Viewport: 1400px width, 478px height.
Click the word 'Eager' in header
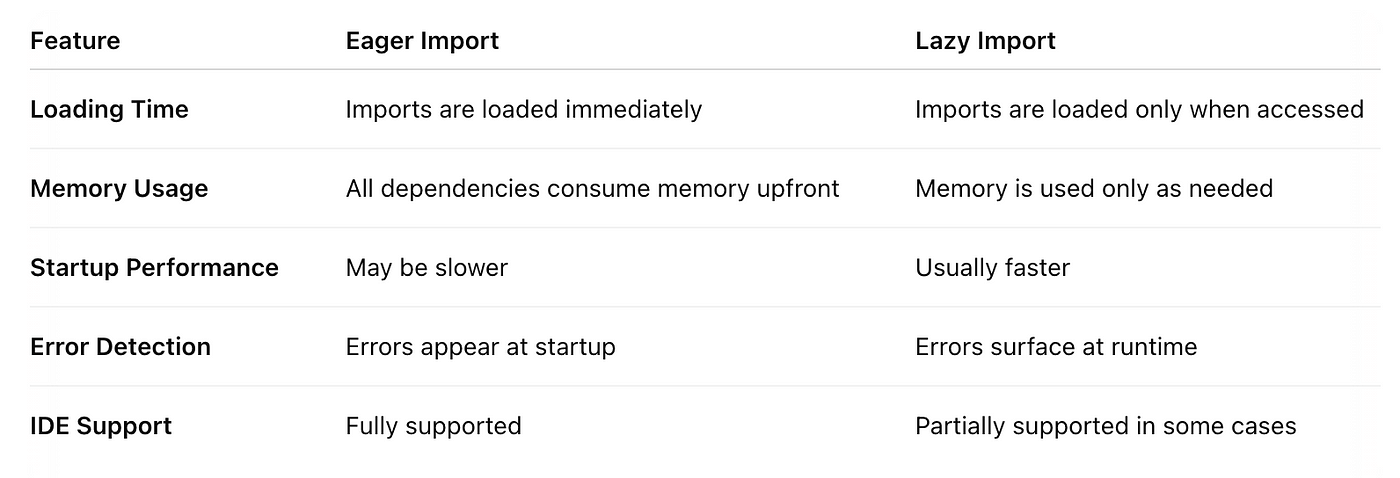pos(381,42)
